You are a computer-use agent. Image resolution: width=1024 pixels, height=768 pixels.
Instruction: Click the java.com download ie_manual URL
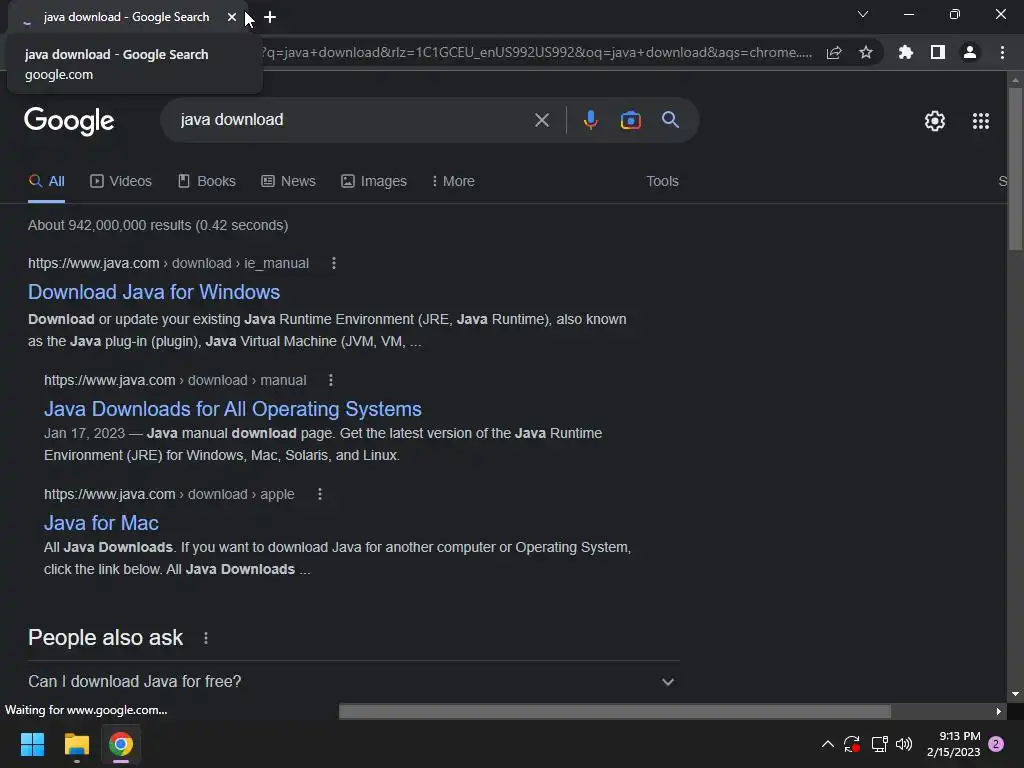pyautogui.click(x=168, y=263)
